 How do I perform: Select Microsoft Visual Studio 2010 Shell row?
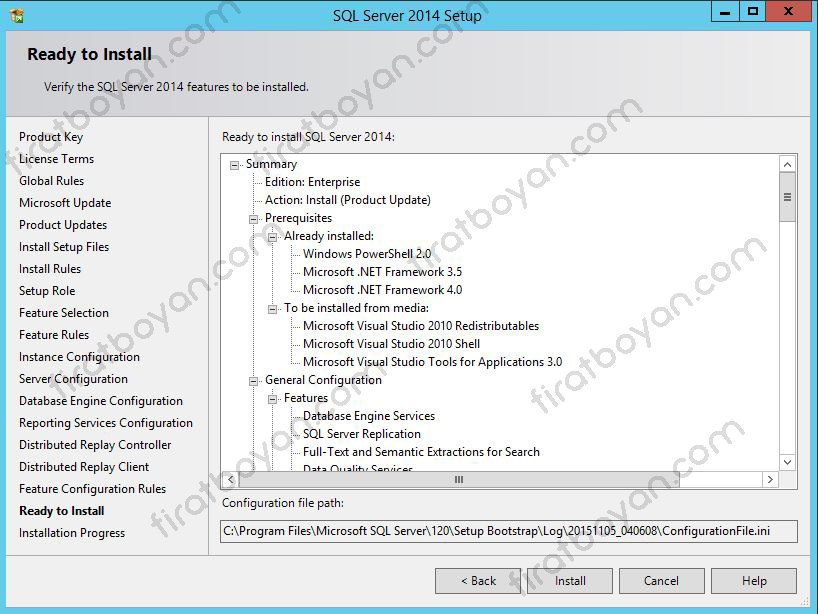click(x=391, y=344)
